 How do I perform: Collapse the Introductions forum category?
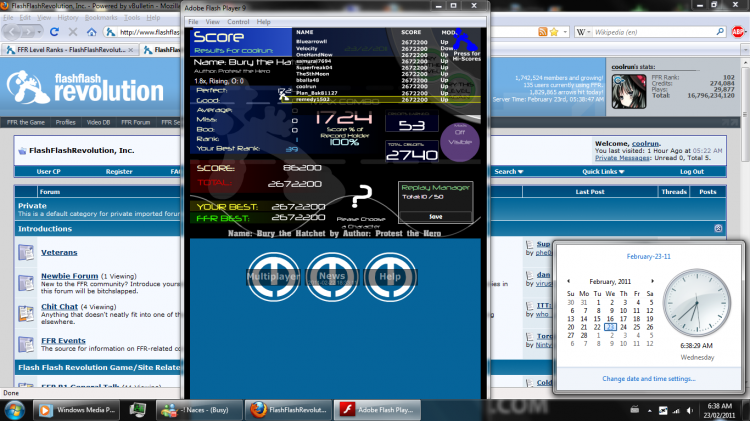pyautogui.click(x=718, y=228)
